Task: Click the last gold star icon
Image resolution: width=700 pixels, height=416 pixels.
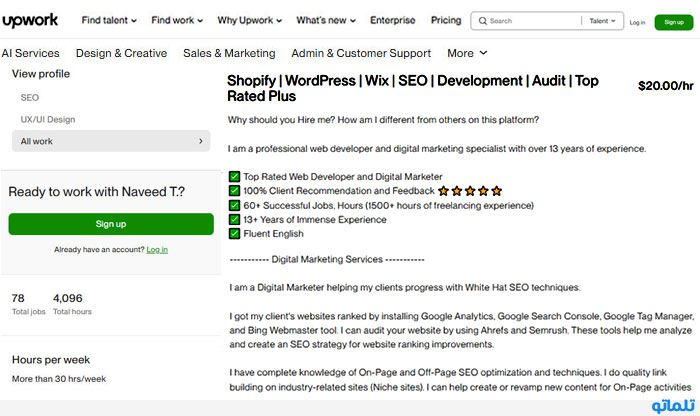Action: click(x=496, y=191)
